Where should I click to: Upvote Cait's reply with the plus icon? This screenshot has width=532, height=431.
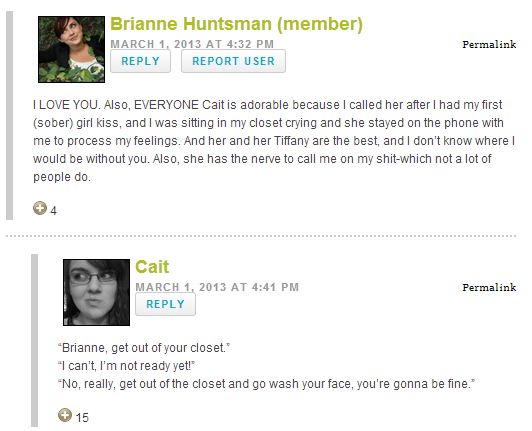pyautogui.click(x=65, y=415)
